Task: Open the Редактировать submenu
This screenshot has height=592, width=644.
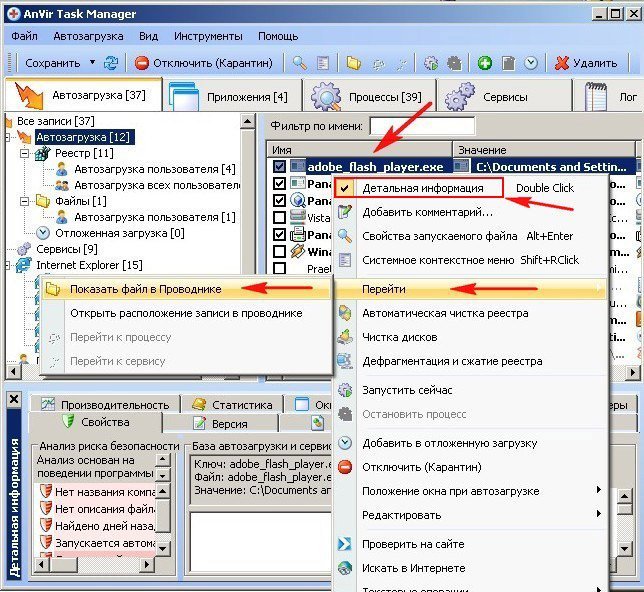Action: coord(470,515)
